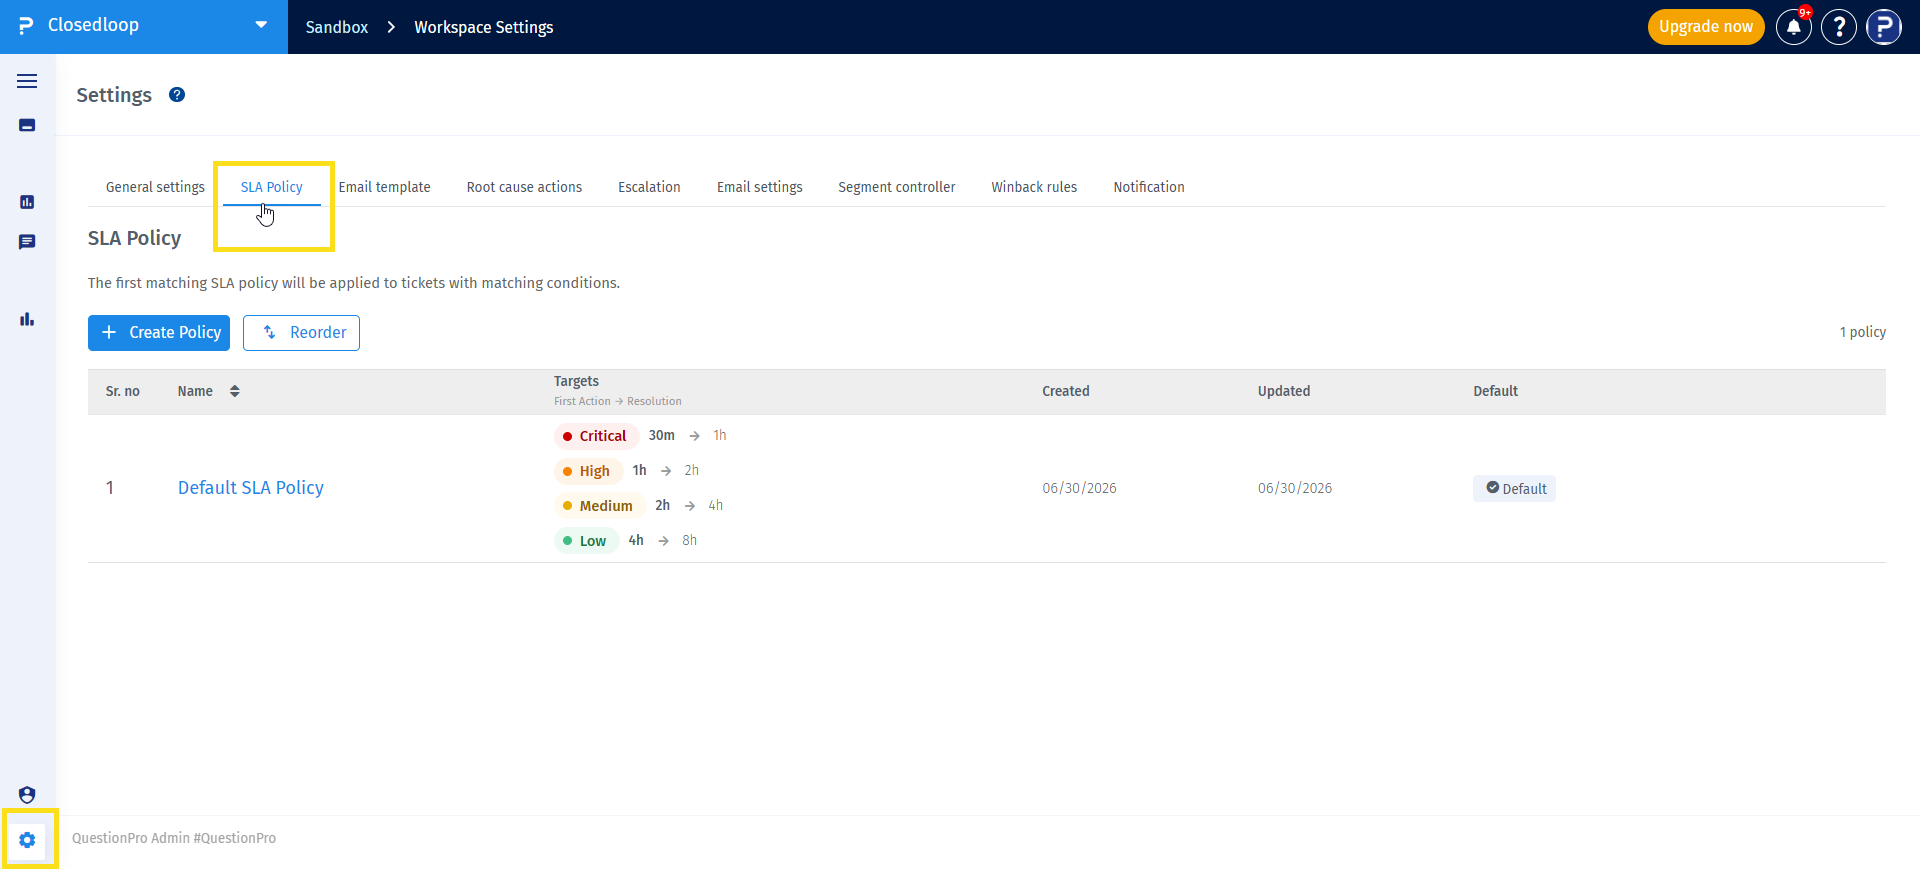Viewport: 1920px width, 869px height.
Task: Switch to the Email settings tab
Action: pos(760,187)
